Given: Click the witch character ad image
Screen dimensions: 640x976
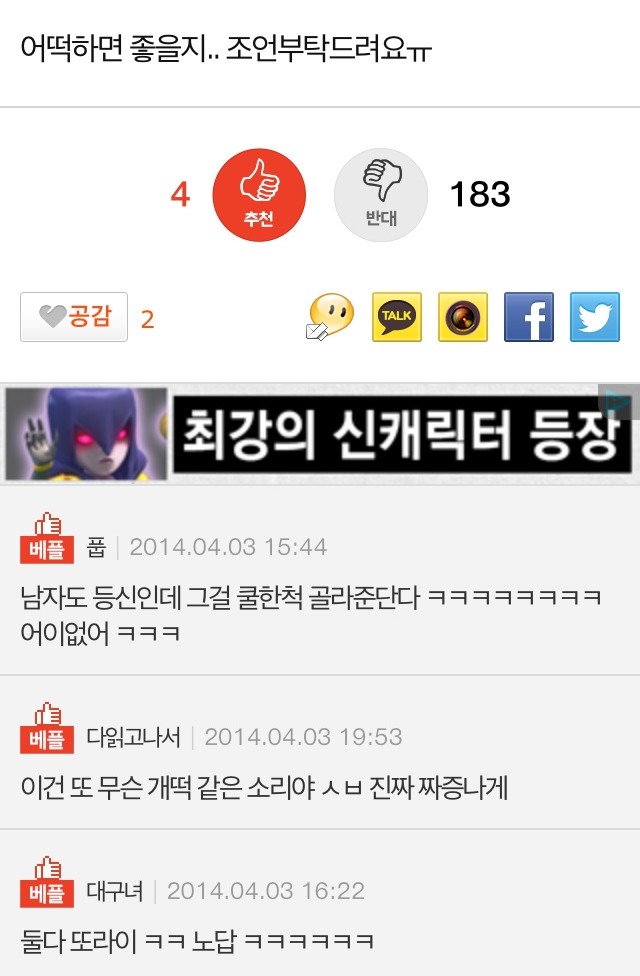Looking at the screenshot, I should tap(86, 434).
